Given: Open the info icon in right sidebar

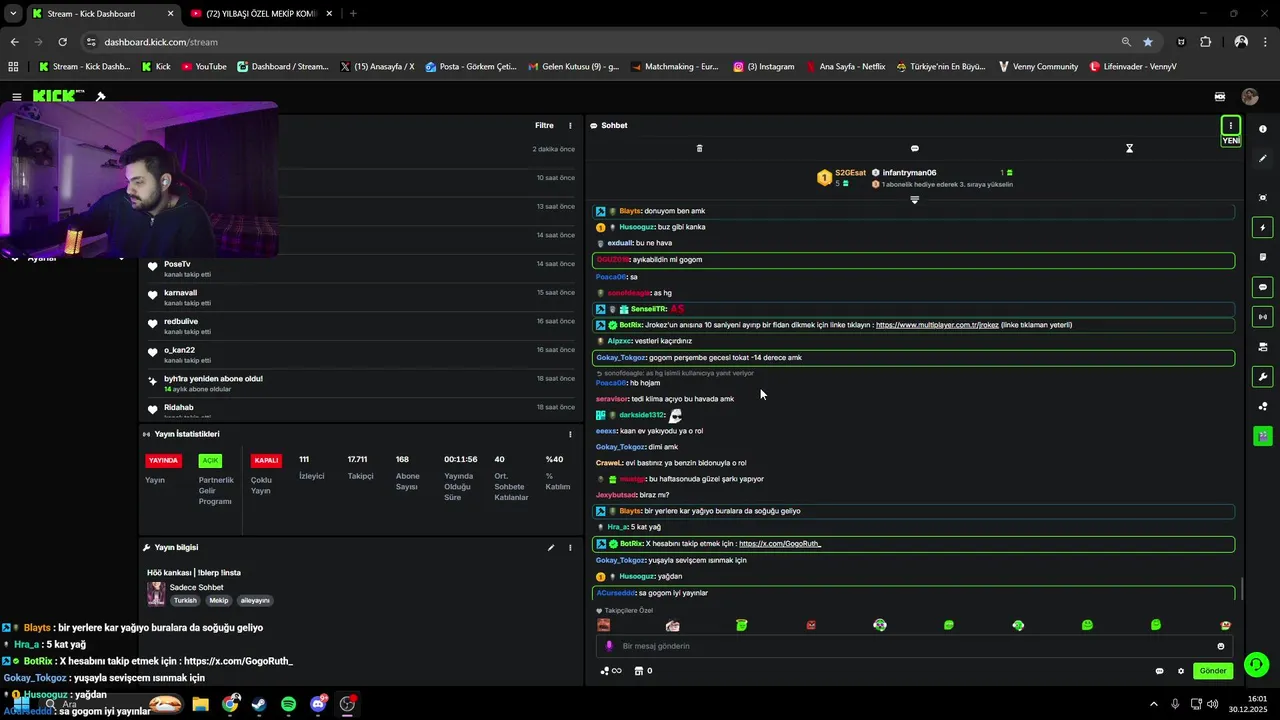Looking at the screenshot, I should pyautogui.click(x=1263, y=129).
